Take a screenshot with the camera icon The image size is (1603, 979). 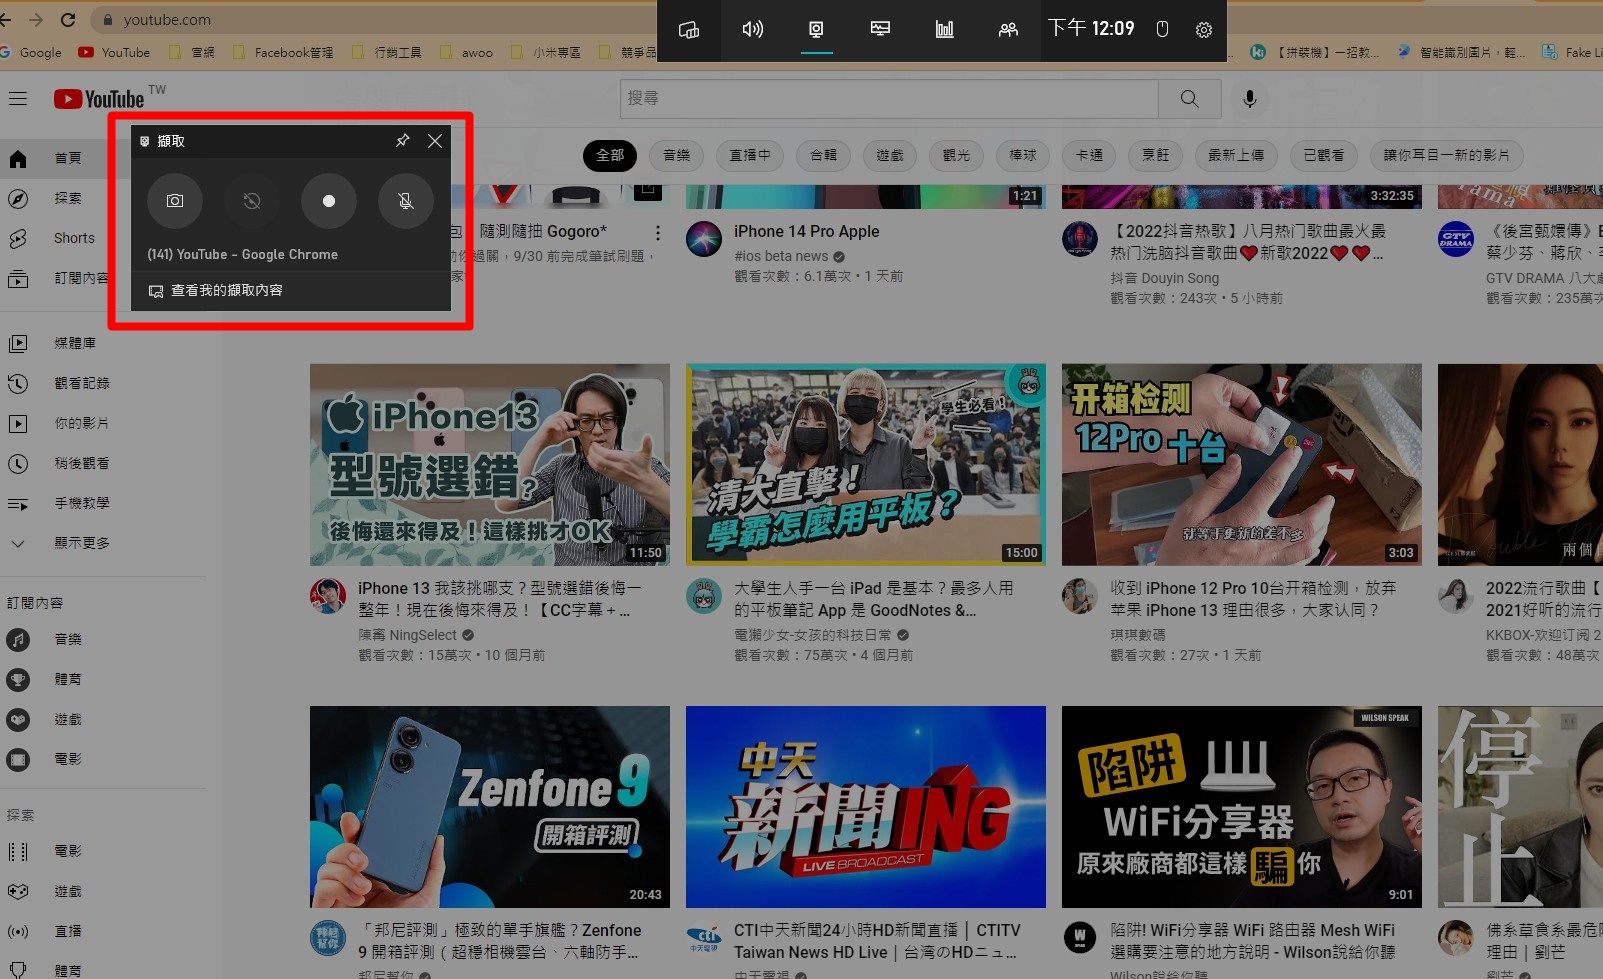coord(175,201)
